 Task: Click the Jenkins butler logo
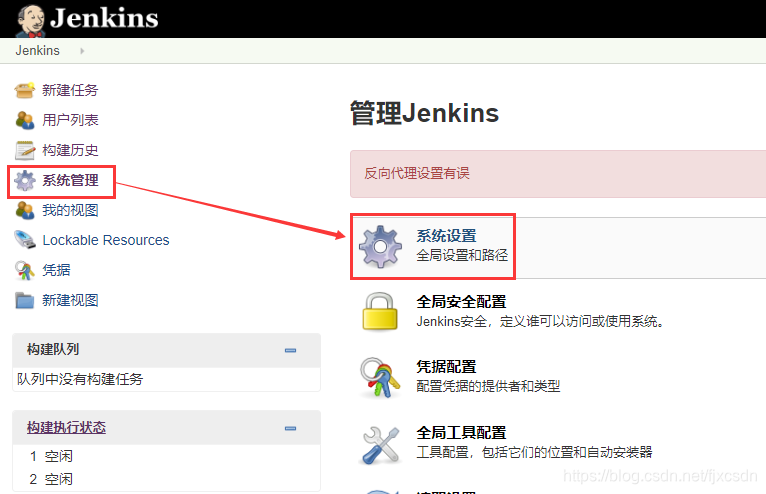point(31,21)
